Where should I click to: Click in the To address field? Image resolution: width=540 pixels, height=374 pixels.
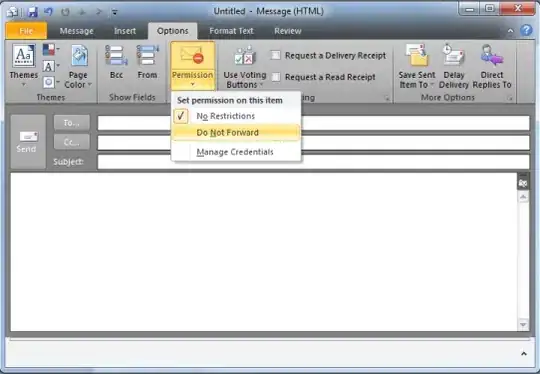point(313,123)
